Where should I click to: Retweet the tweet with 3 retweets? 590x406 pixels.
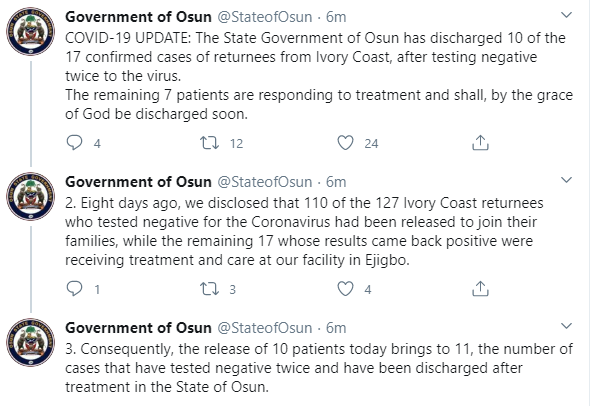209,289
